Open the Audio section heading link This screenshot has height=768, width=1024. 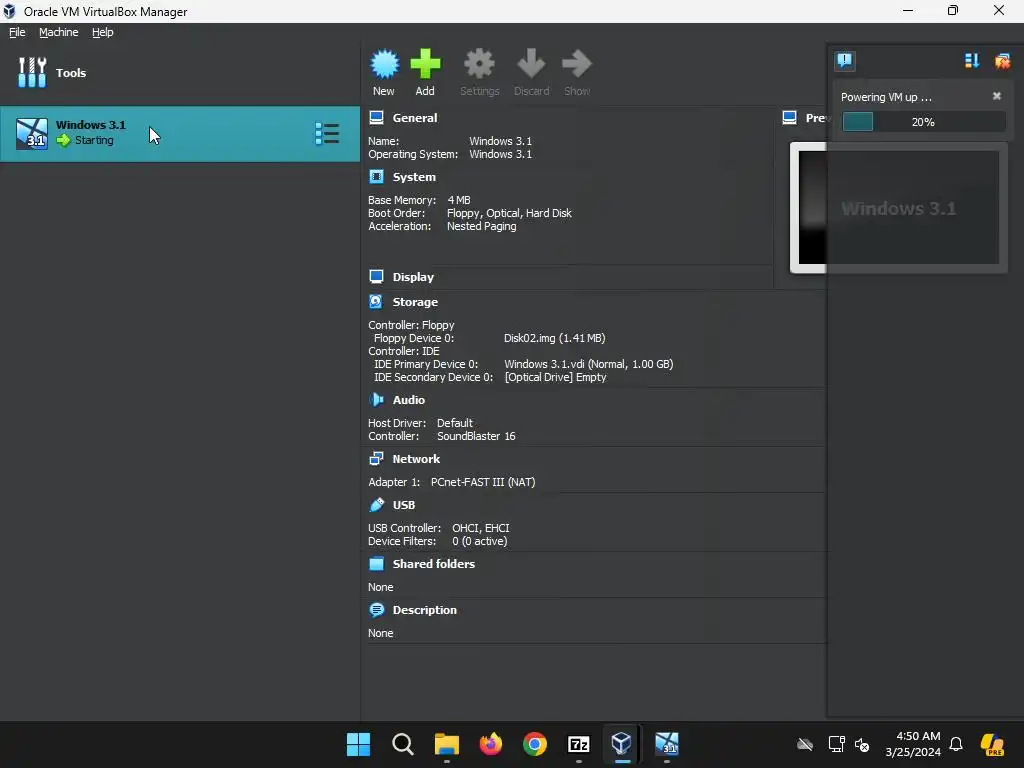pyautogui.click(x=409, y=400)
